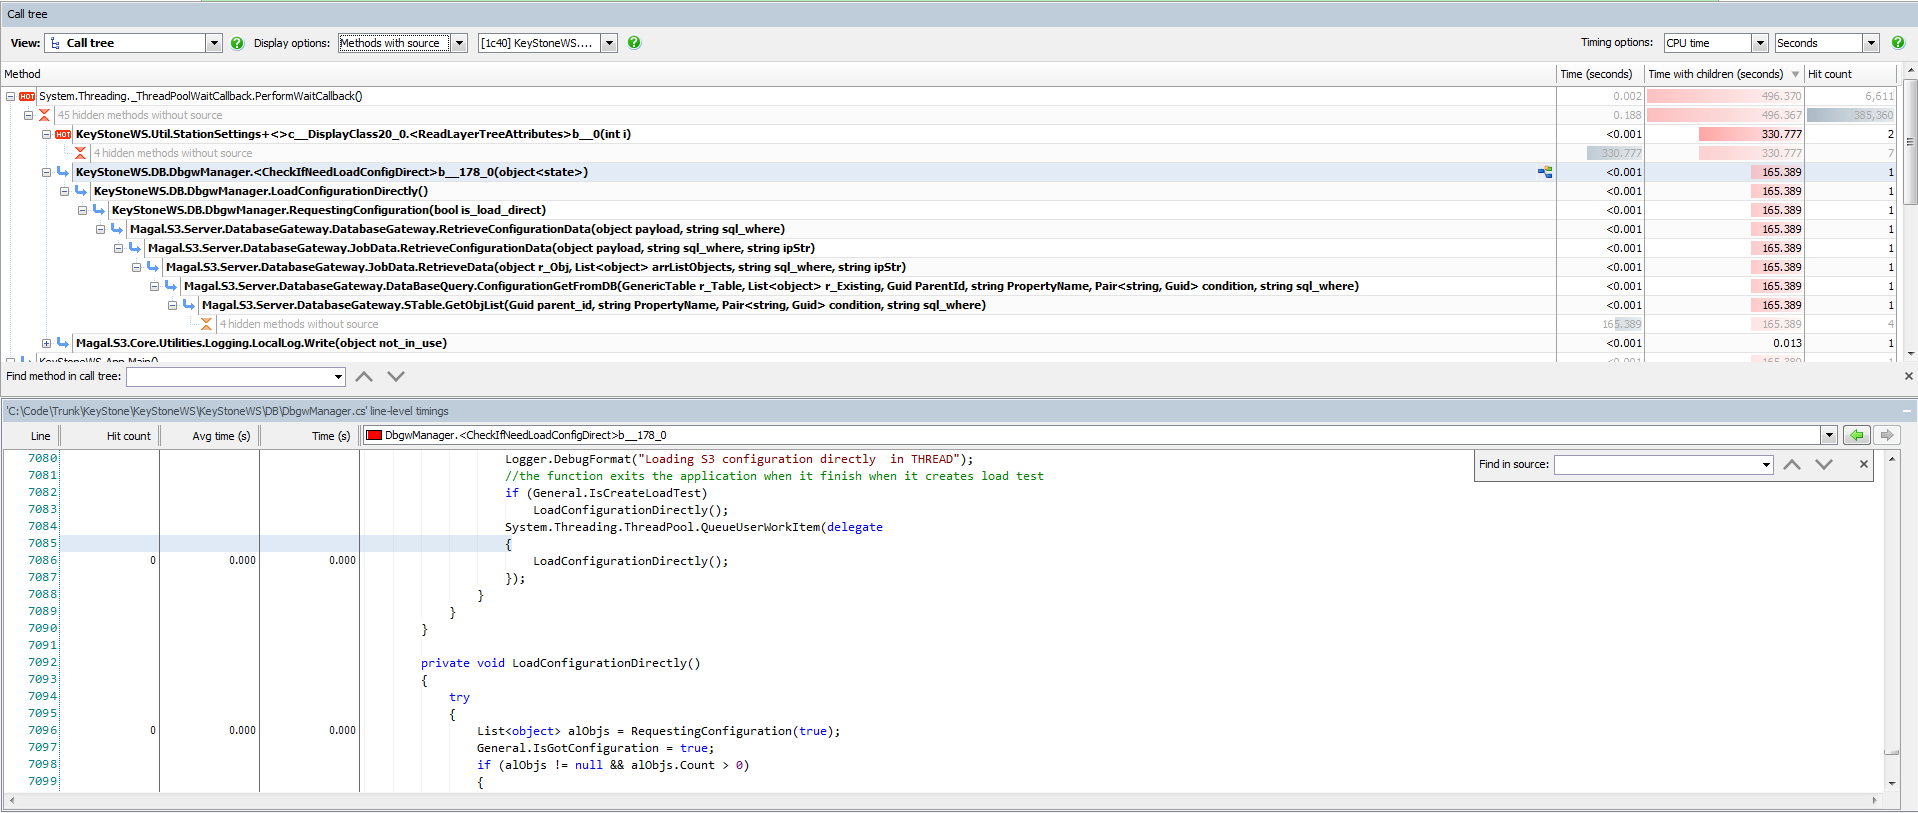Sort by Time with children column header

point(1724,74)
